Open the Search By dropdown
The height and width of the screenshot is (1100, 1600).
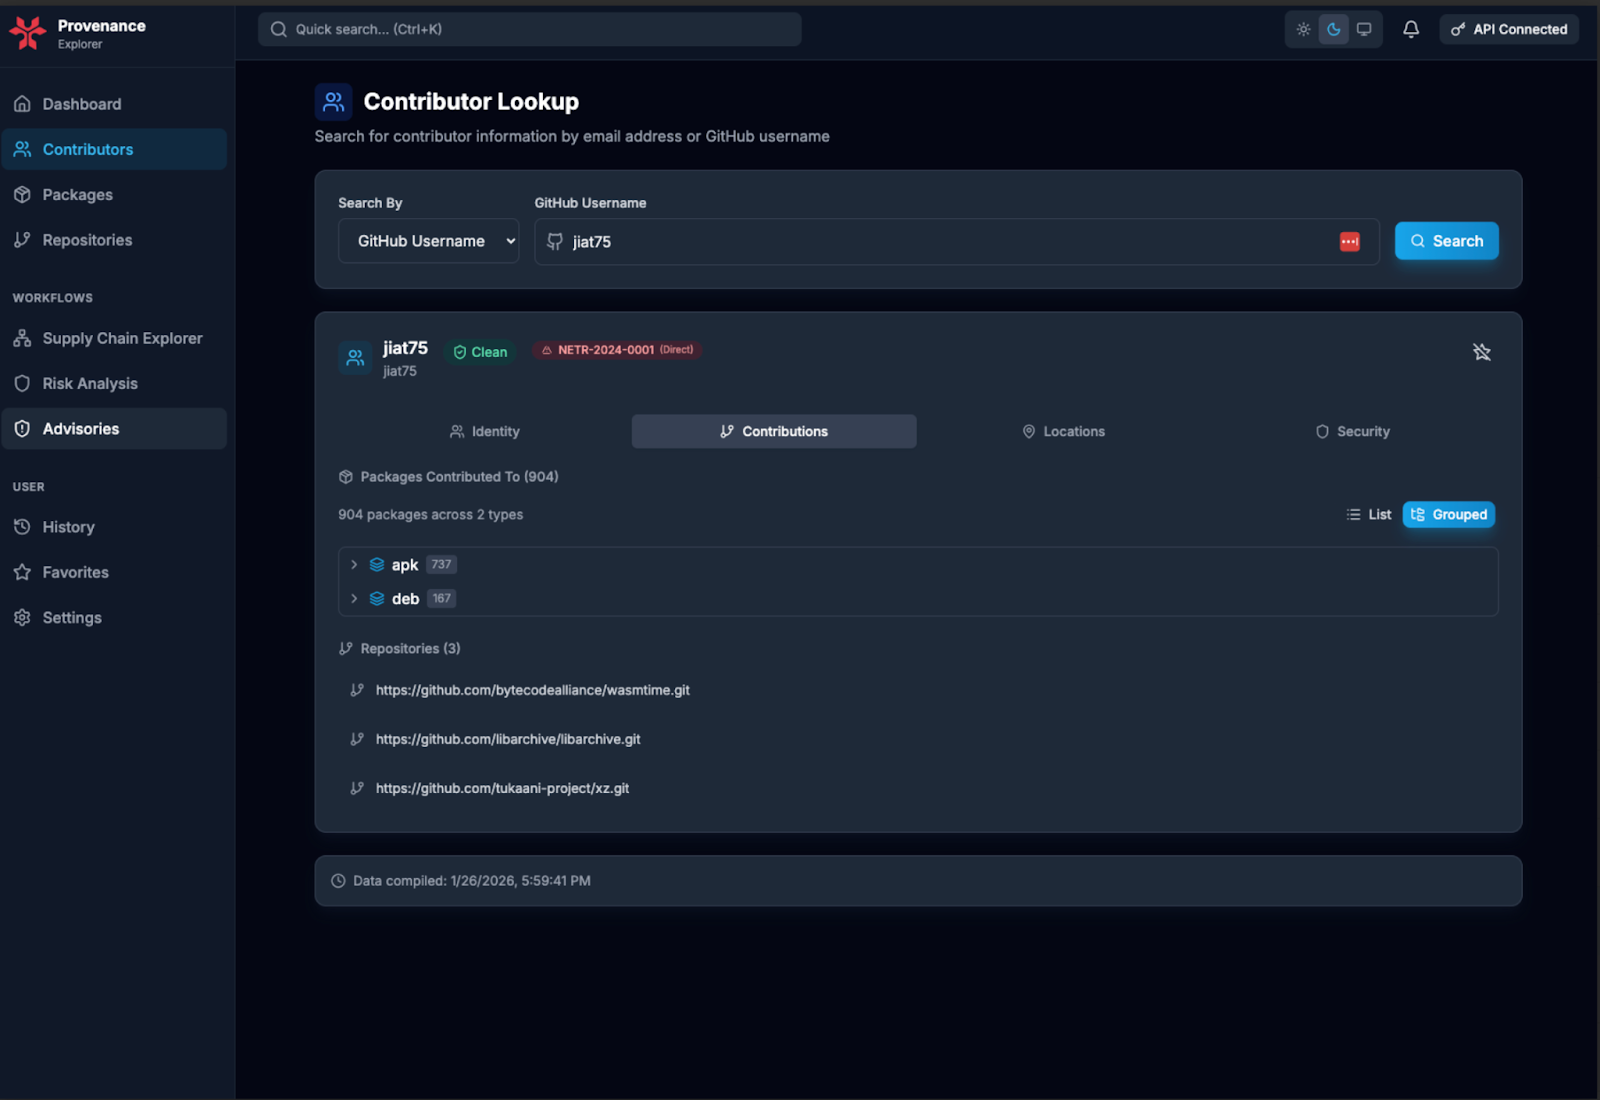pos(428,241)
